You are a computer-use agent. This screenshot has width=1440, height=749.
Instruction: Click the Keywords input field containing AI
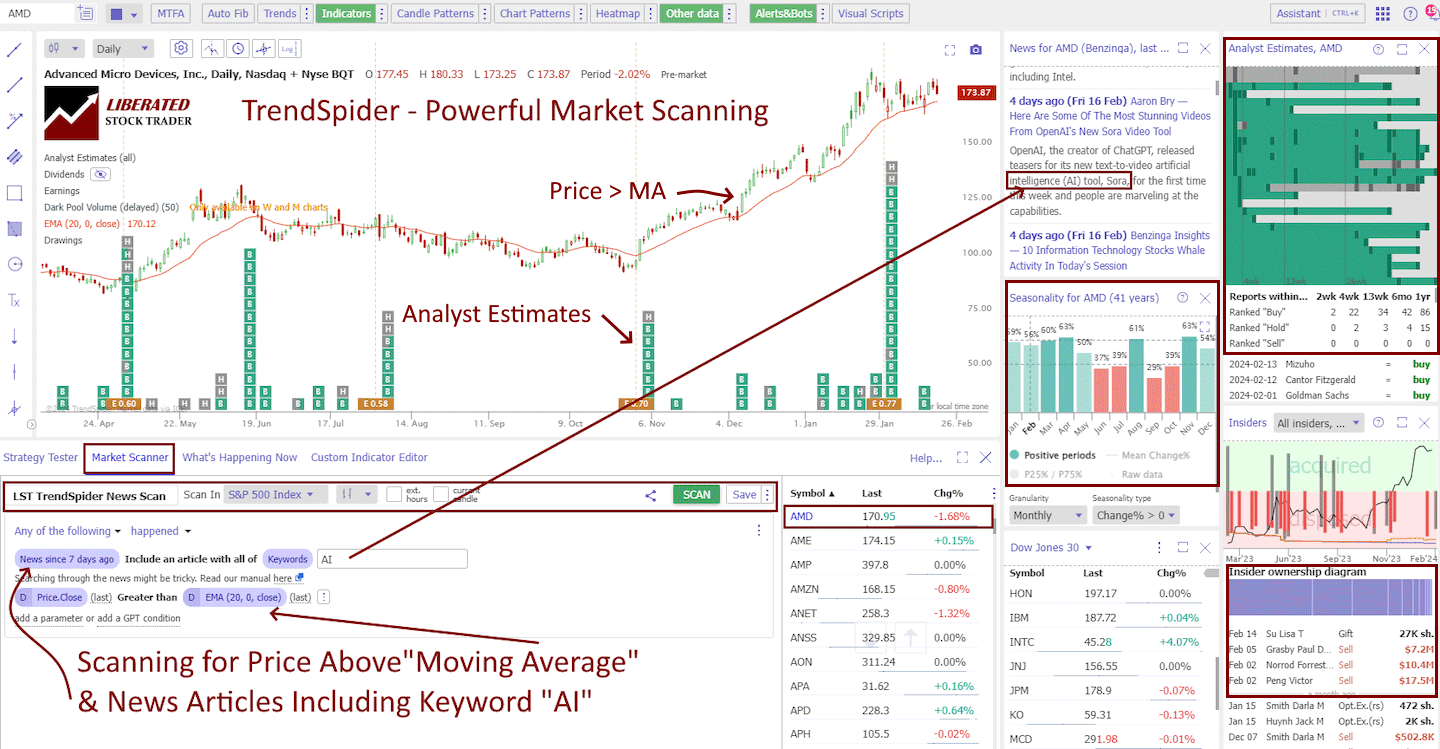tap(391, 559)
